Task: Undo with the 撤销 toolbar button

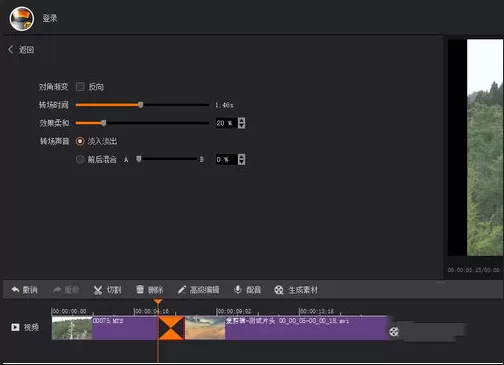Action: coord(24,290)
